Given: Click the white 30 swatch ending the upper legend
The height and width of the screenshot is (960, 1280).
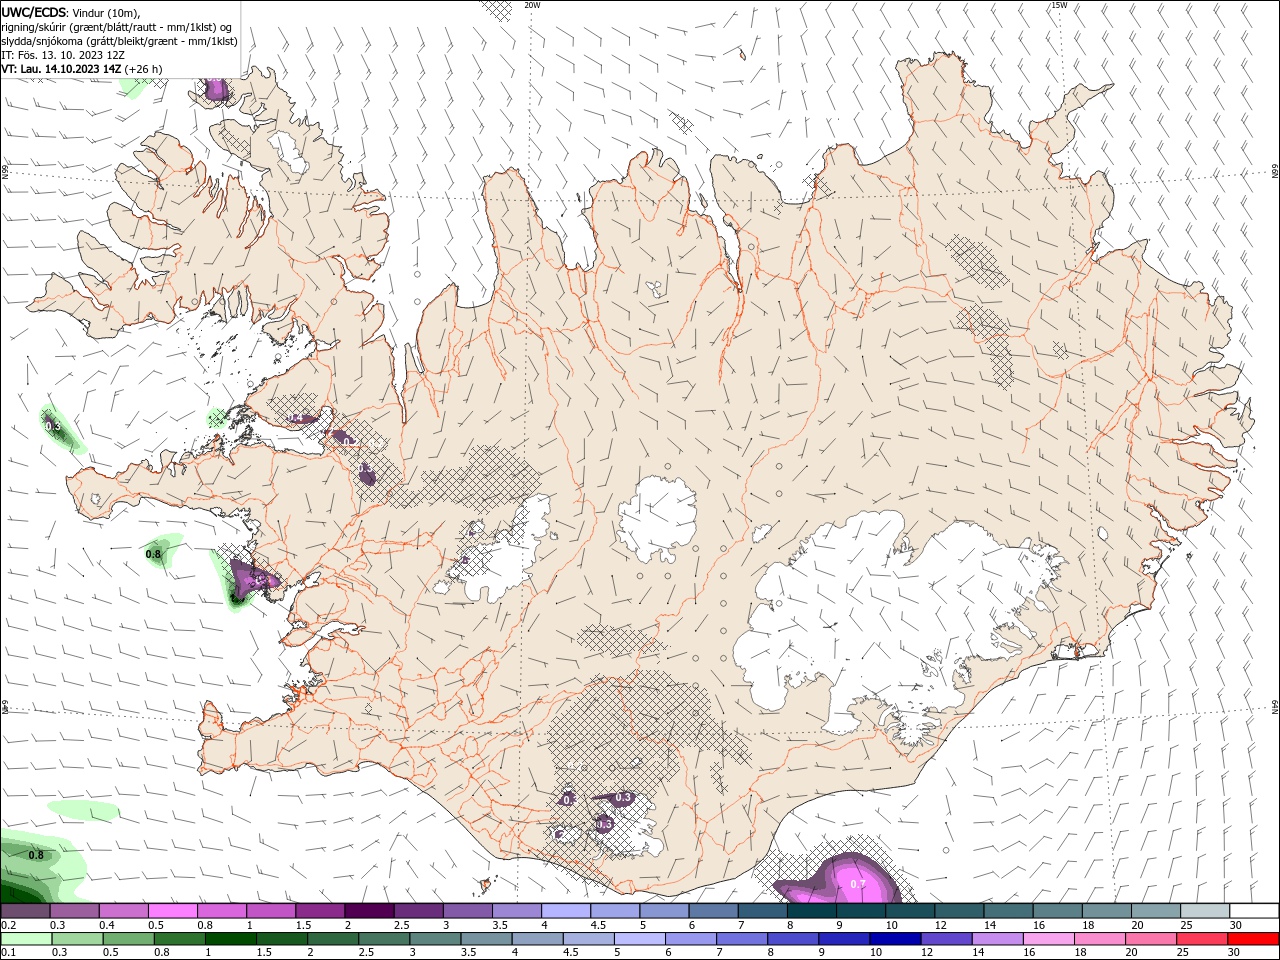Looking at the screenshot, I should coord(1254,911).
